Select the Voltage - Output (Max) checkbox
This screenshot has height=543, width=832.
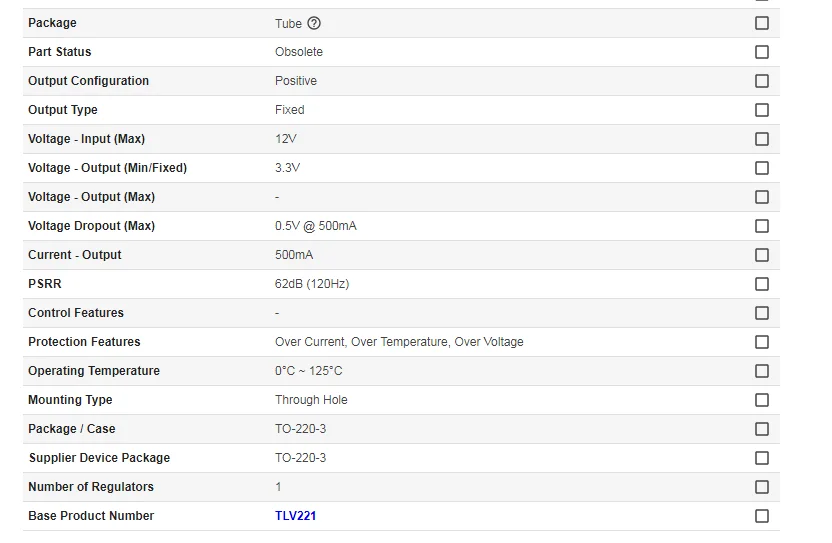pyautogui.click(x=762, y=197)
